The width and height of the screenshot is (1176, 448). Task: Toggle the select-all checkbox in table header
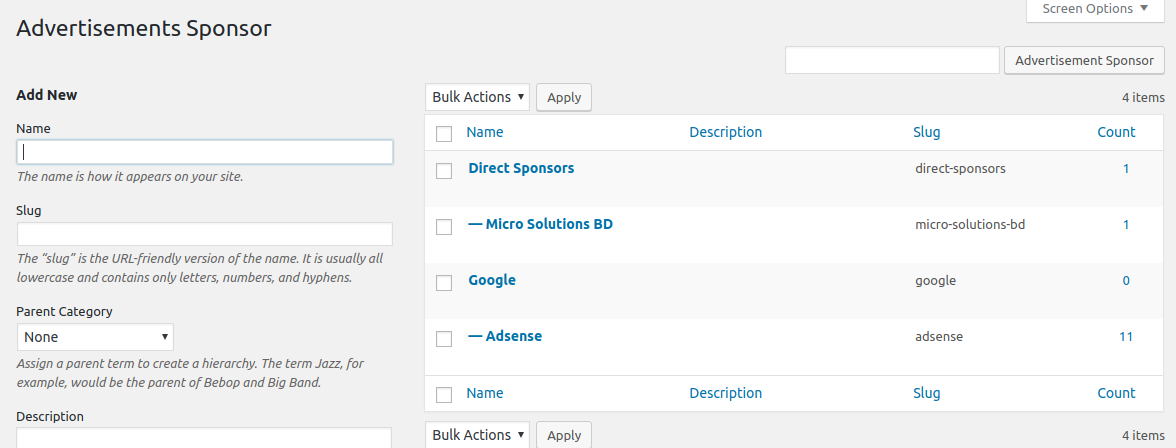(445, 133)
